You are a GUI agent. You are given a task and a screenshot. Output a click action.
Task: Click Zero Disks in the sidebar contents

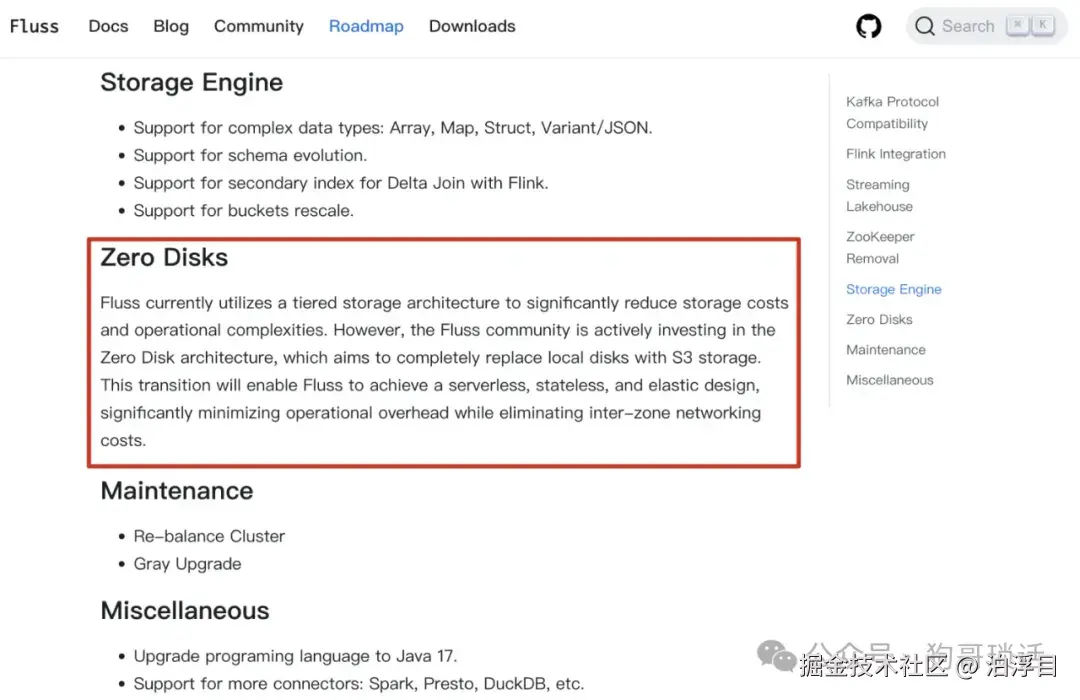(879, 319)
